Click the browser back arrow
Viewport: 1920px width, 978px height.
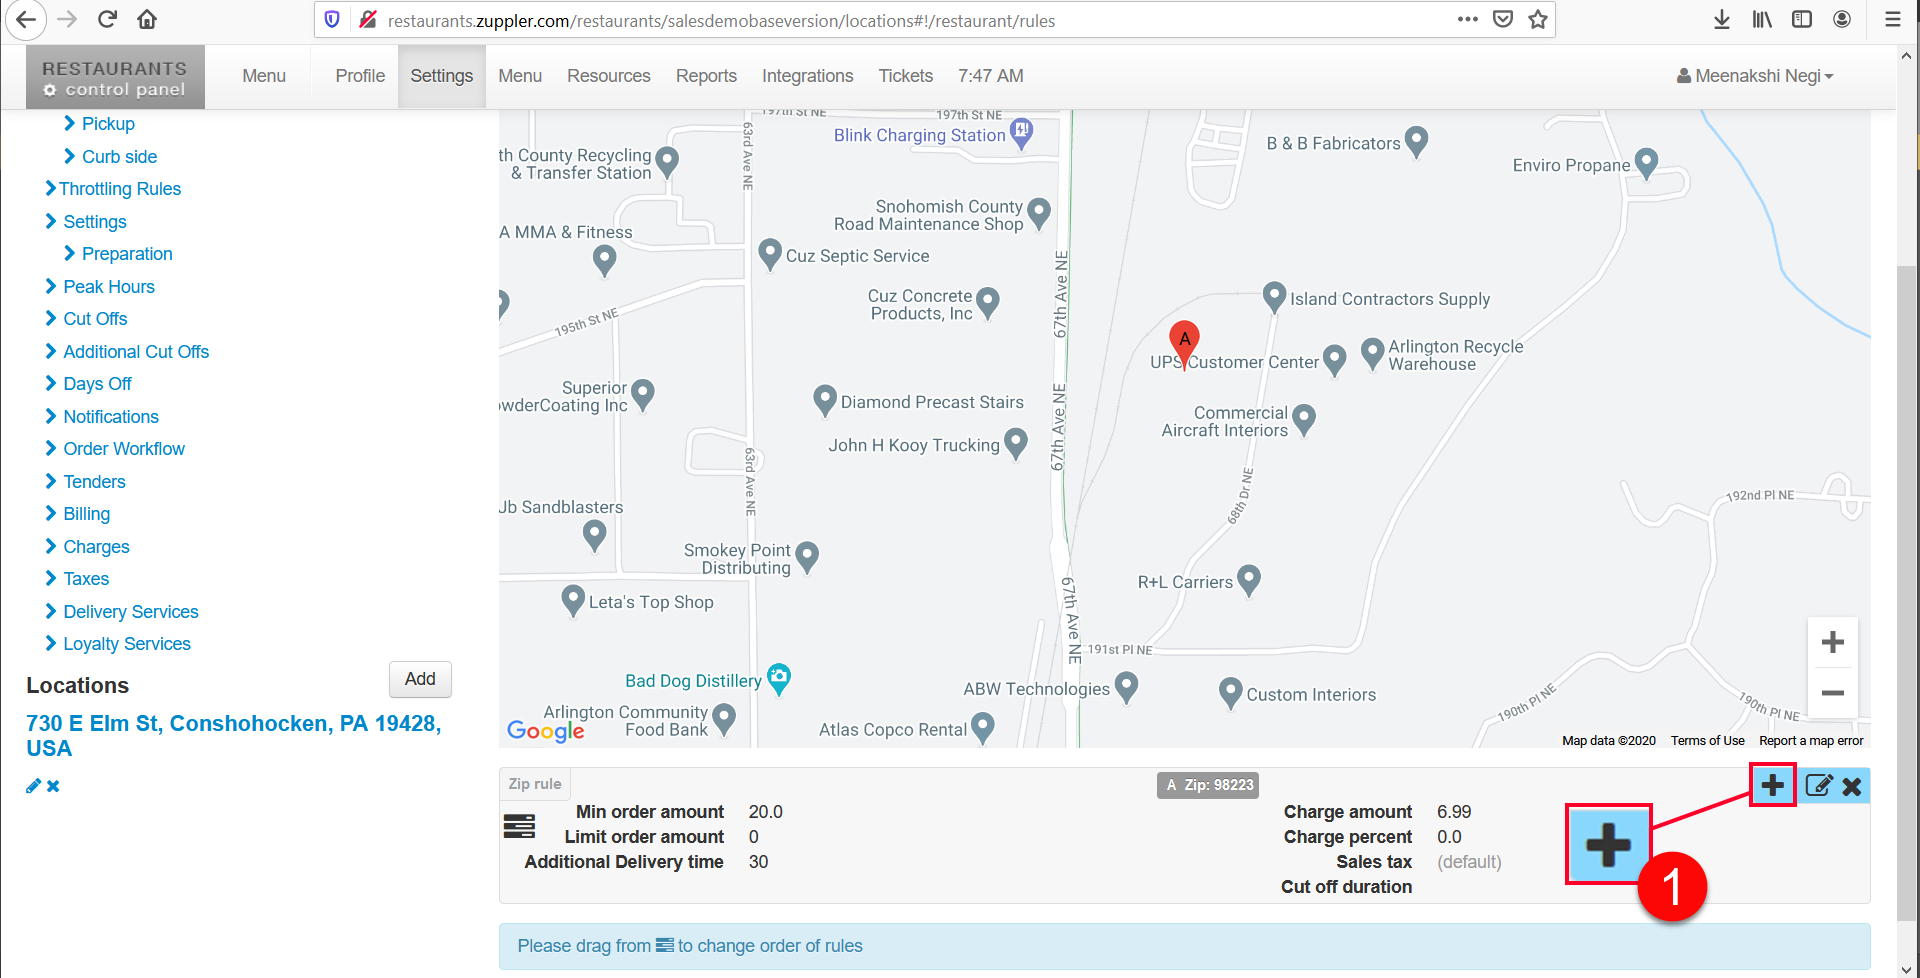coord(26,19)
